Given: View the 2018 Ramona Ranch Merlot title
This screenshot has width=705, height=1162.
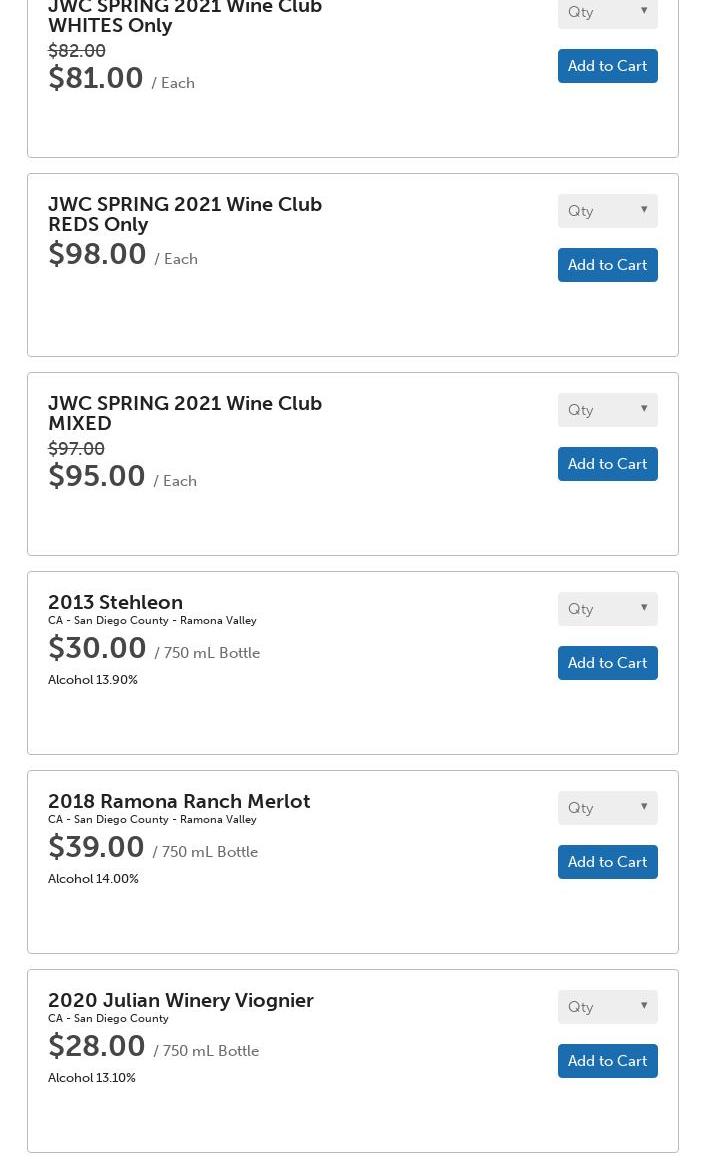Looking at the screenshot, I should coord(179,801).
